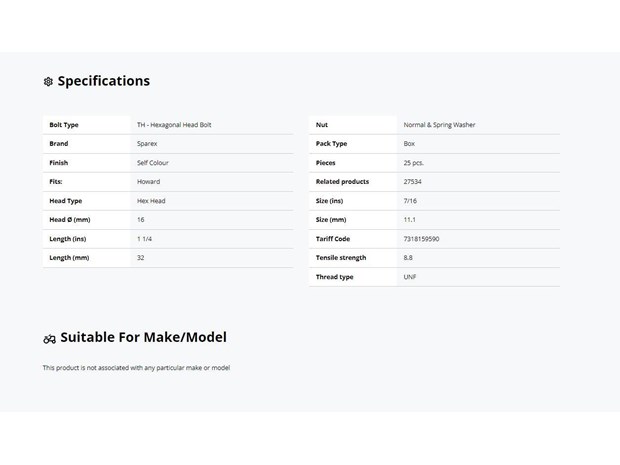
Task: Select the Size (ins) 7/16 value
Action: coord(410,201)
